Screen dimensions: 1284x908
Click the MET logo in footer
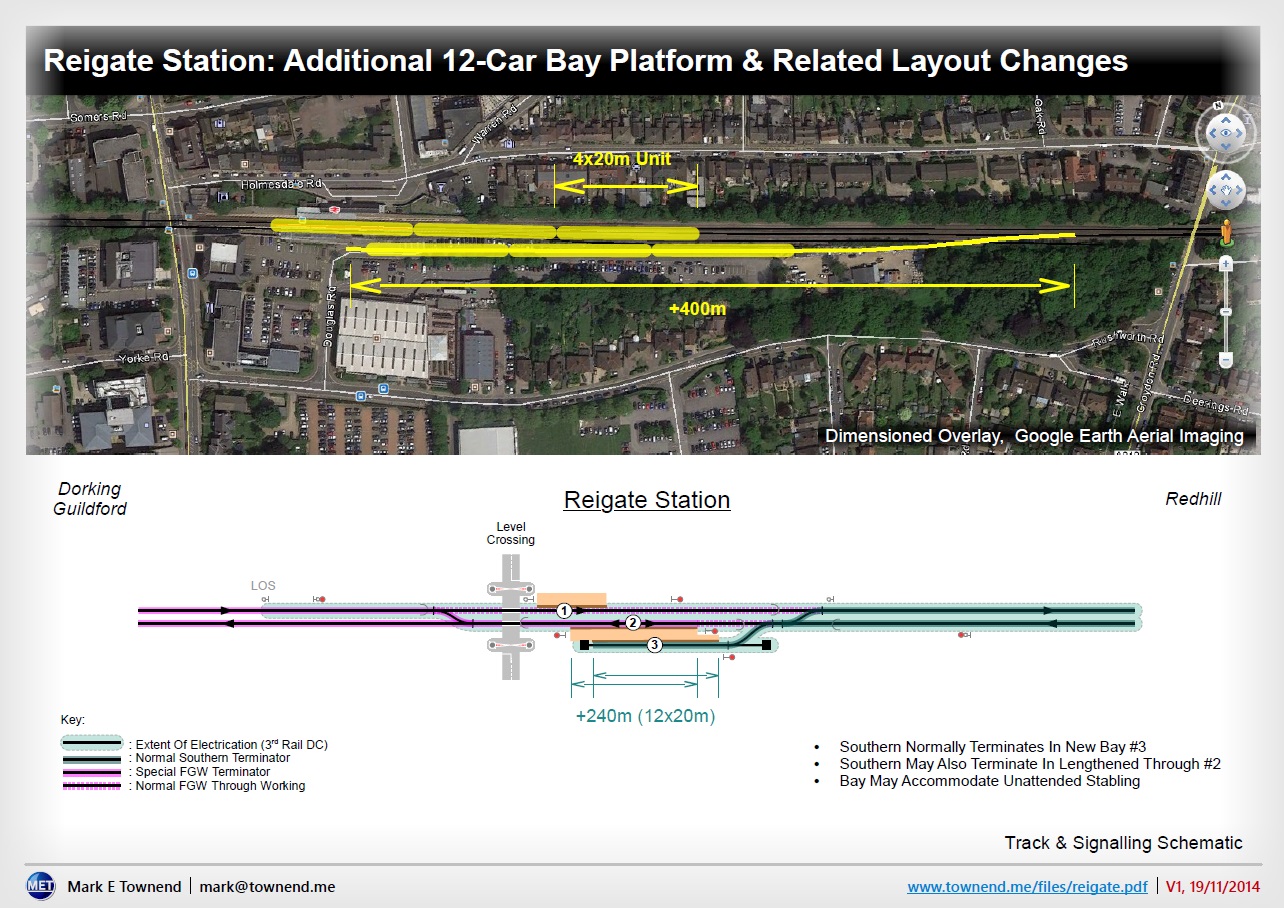pyautogui.click(x=40, y=886)
